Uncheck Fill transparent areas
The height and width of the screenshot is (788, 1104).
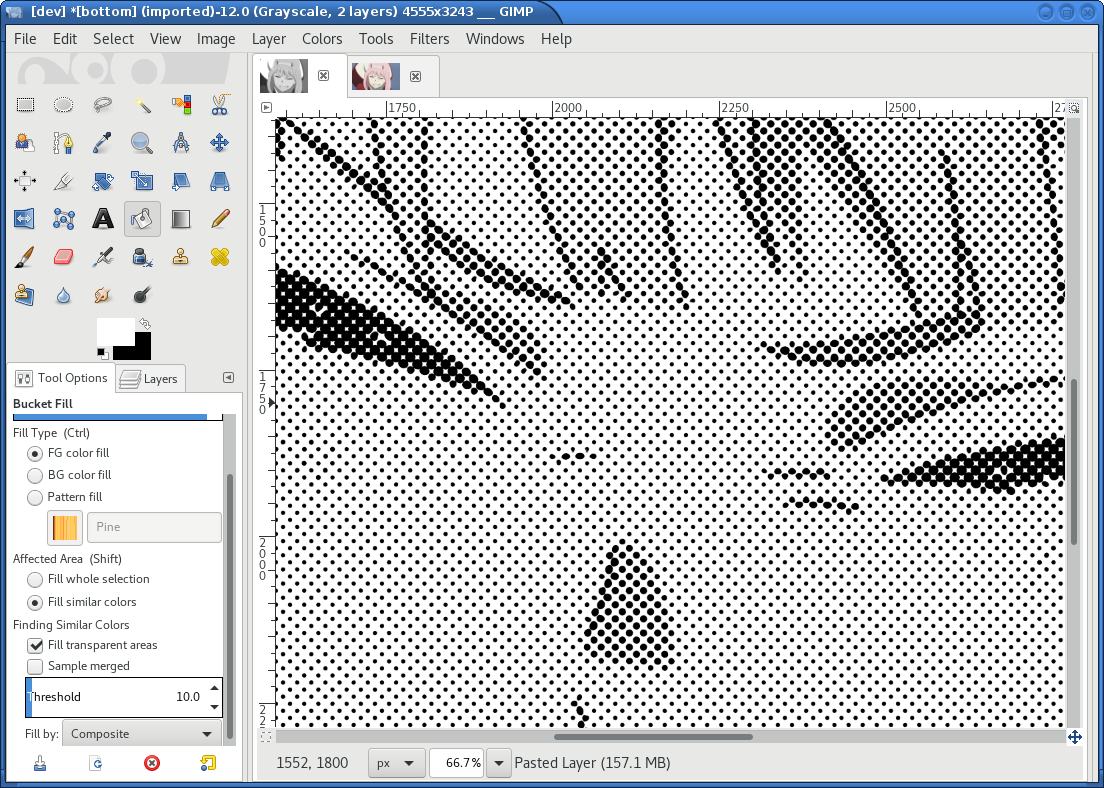(x=36, y=645)
